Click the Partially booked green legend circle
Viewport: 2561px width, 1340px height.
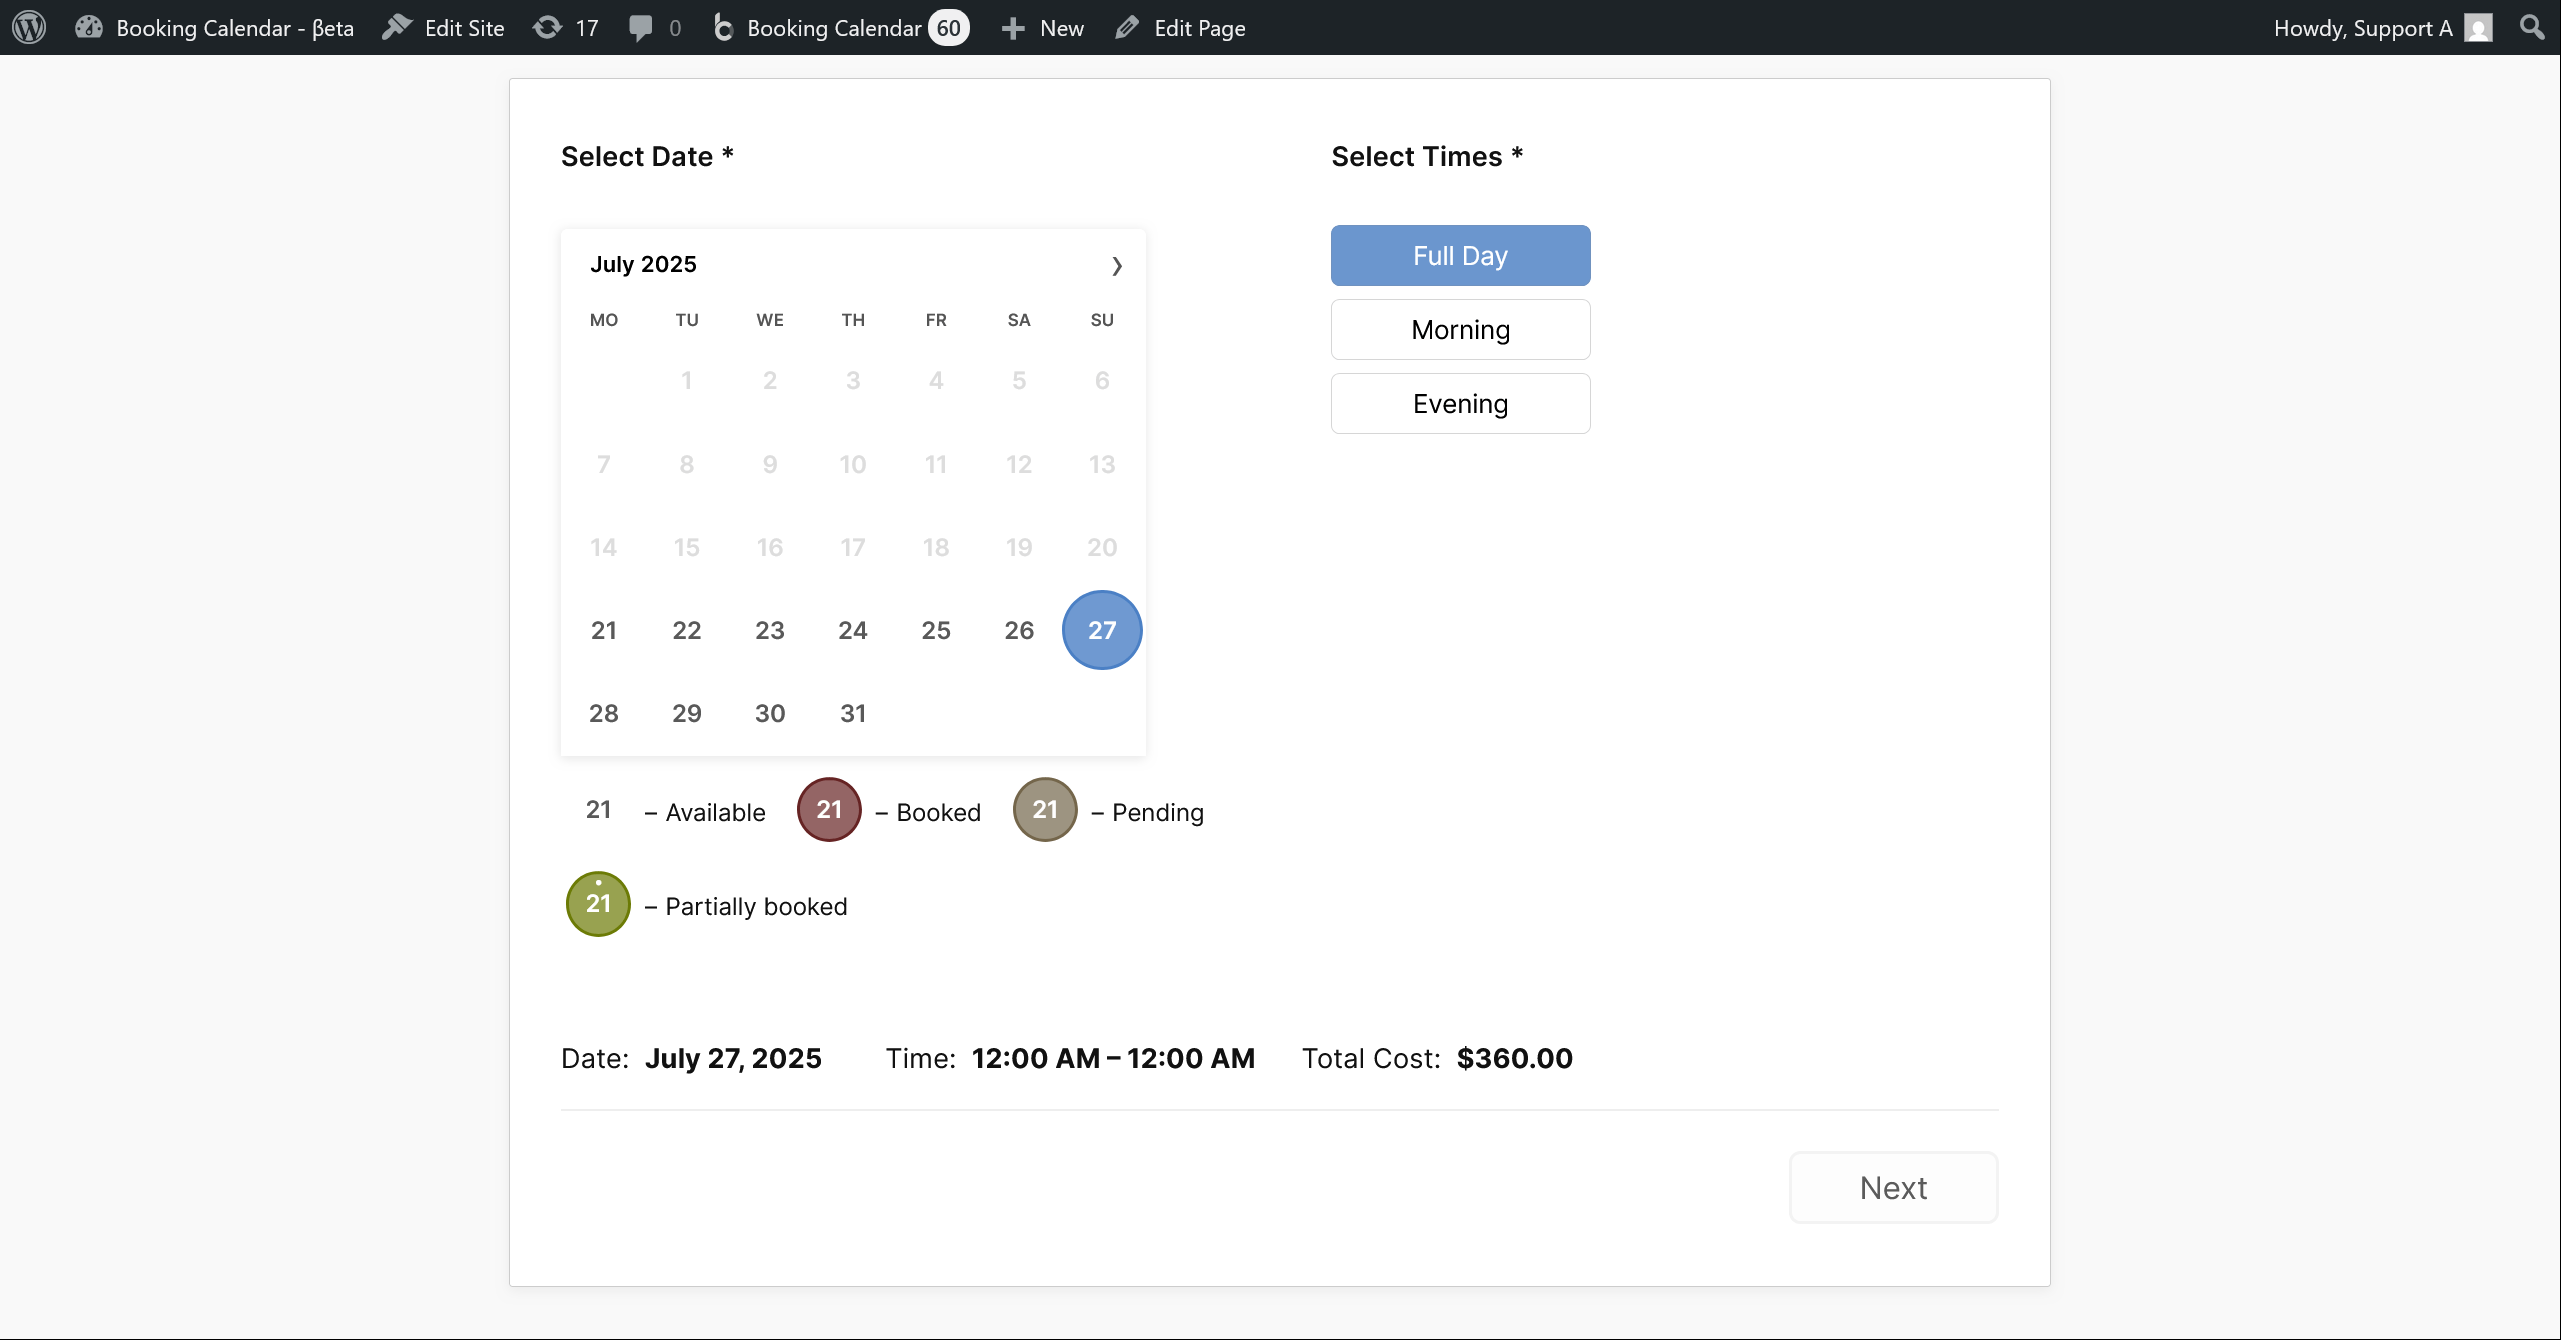(x=598, y=903)
